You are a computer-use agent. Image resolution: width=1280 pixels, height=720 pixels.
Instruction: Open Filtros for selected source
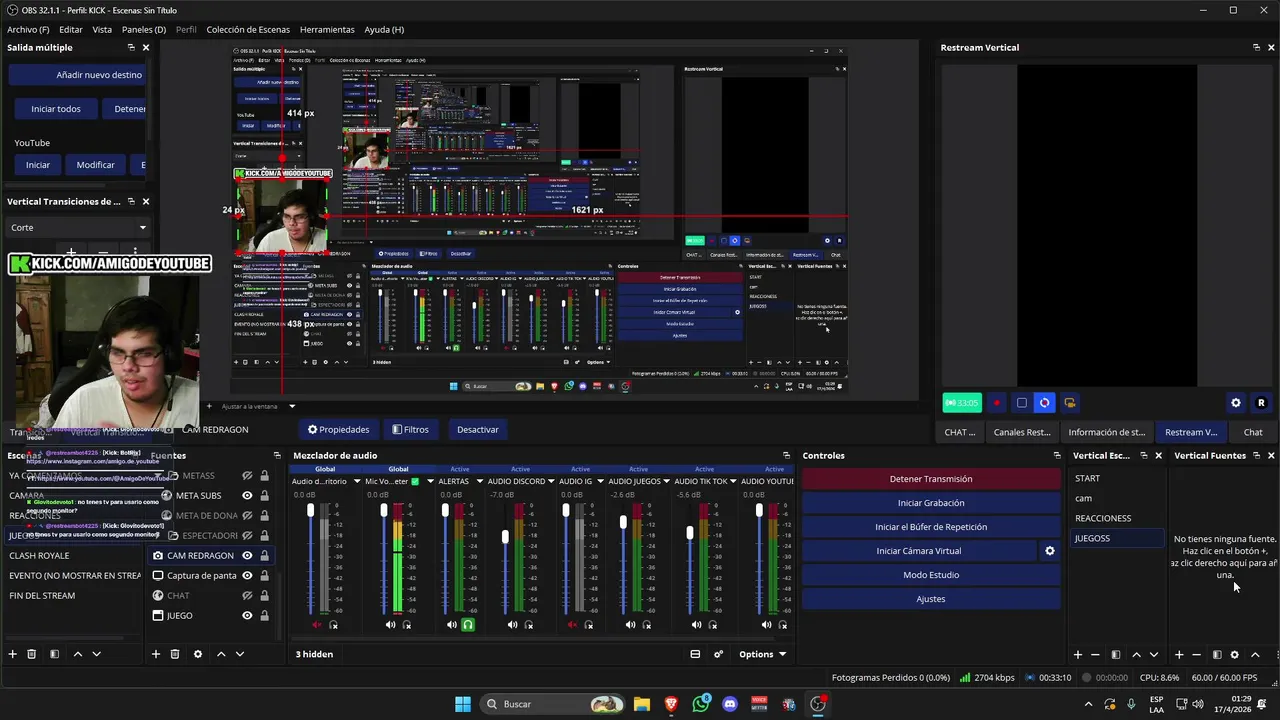(411, 430)
